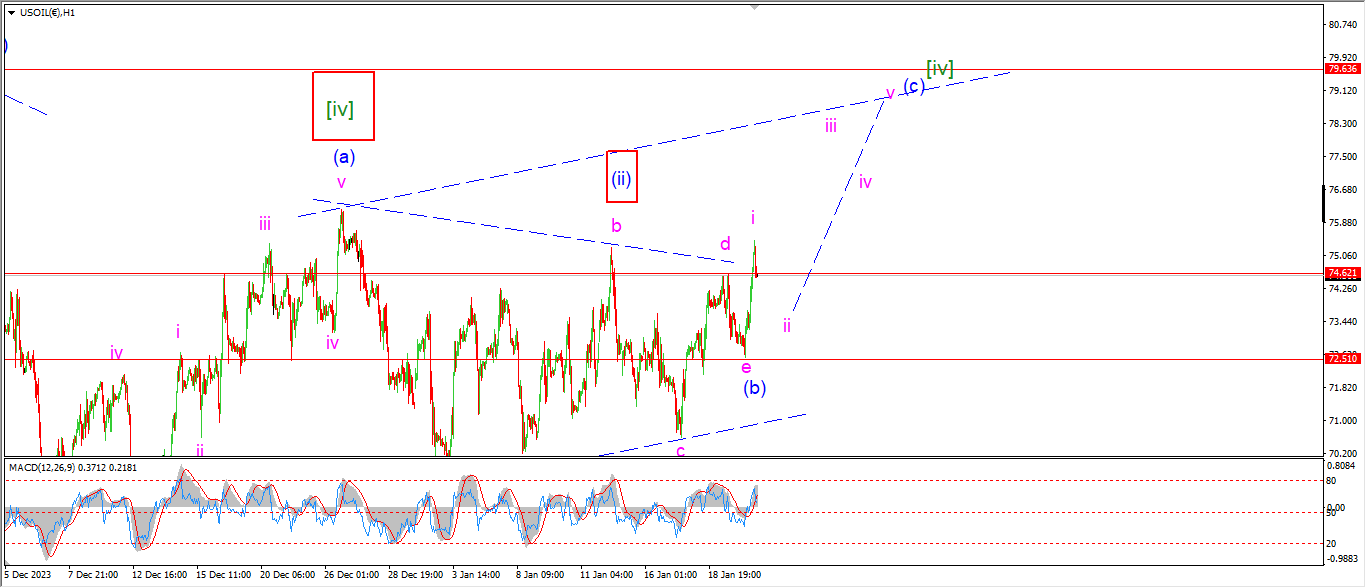Grab the gray chart shift triangle marker
Screen dimensions: 1366x588
(755, 6)
